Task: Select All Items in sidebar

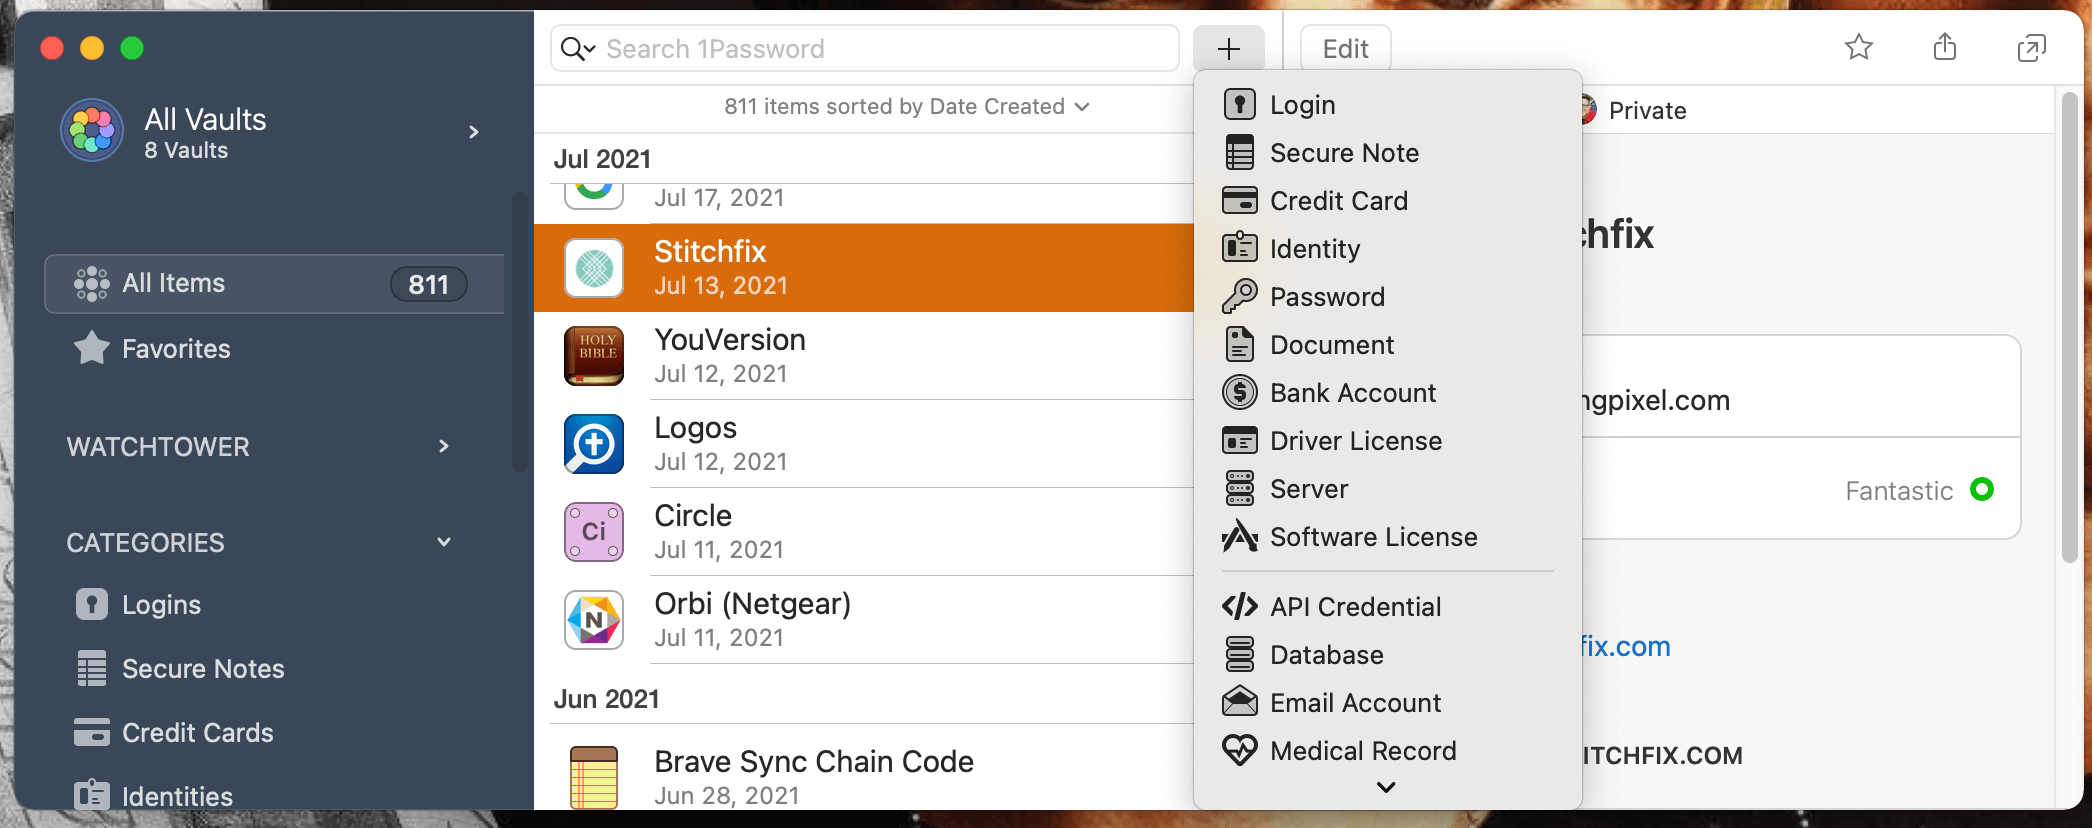Action: [x=274, y=284]
